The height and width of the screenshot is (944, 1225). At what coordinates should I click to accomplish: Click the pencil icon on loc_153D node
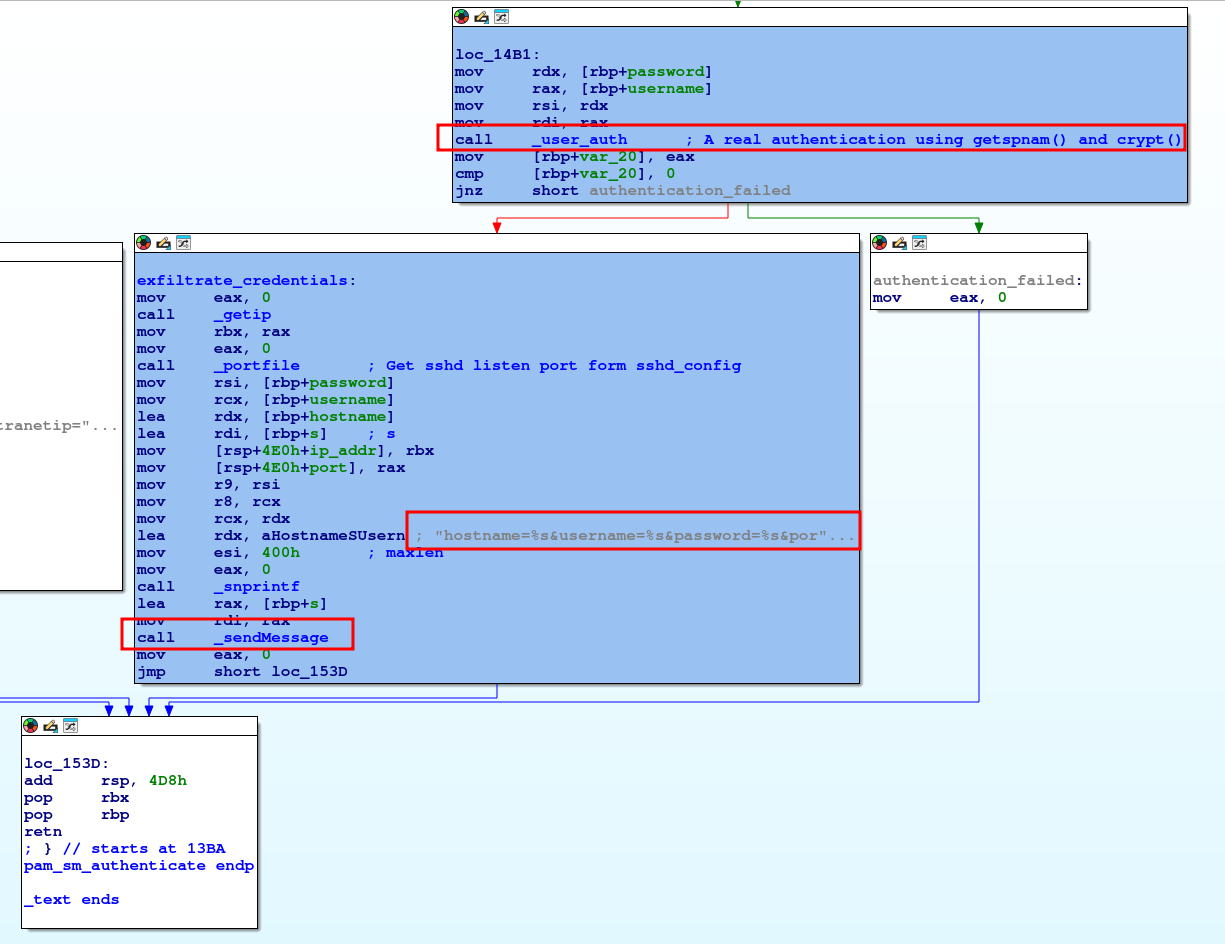tap(51, 726)
